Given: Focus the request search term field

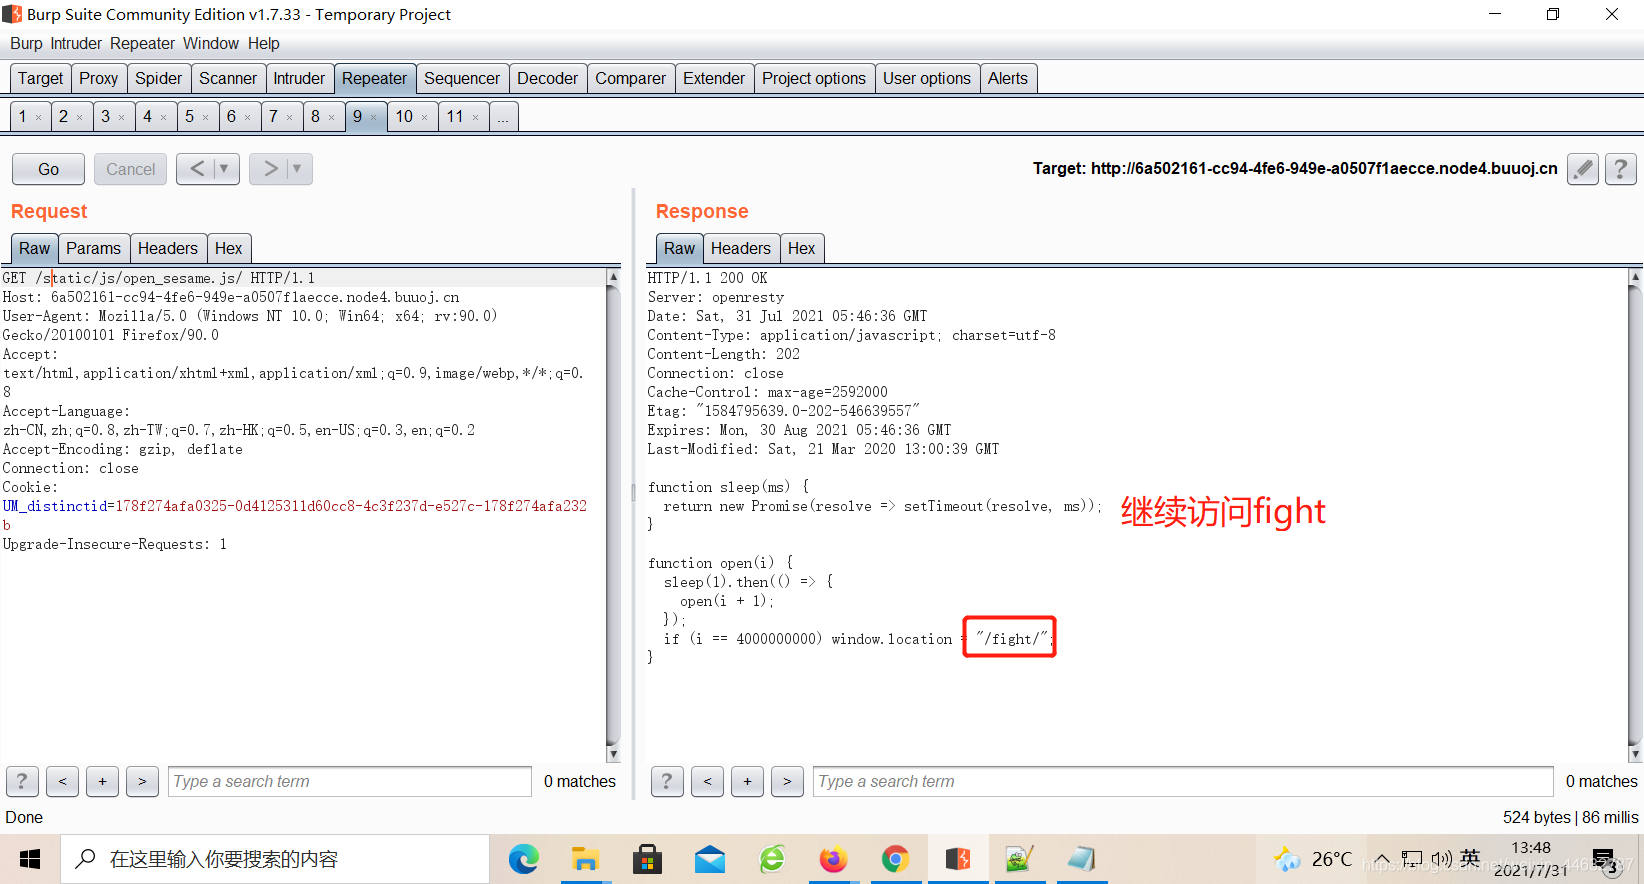Looking at the screenshot, I should (x=350, y=781).
